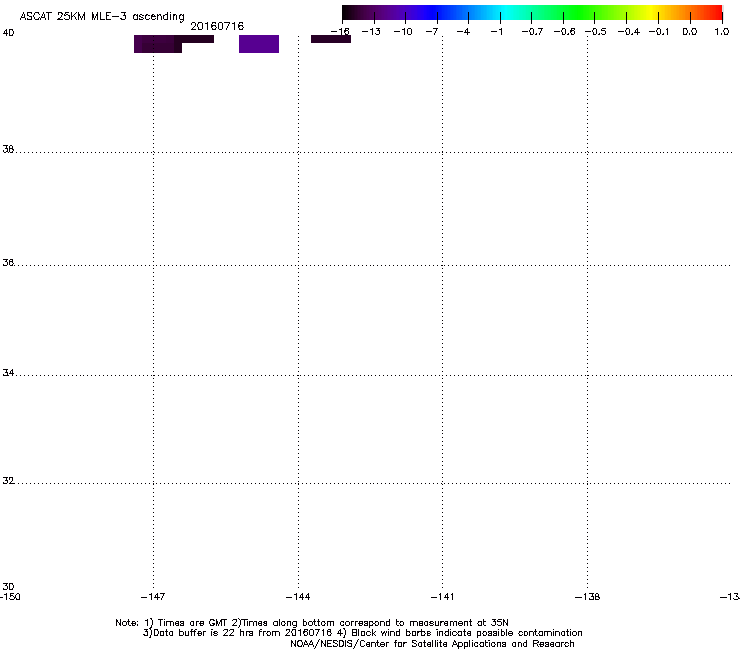Image resolution: width=740 pixels, height=650 pixels.
Task: Click the -7 colorbar label
Action: (x=431, y=32)
